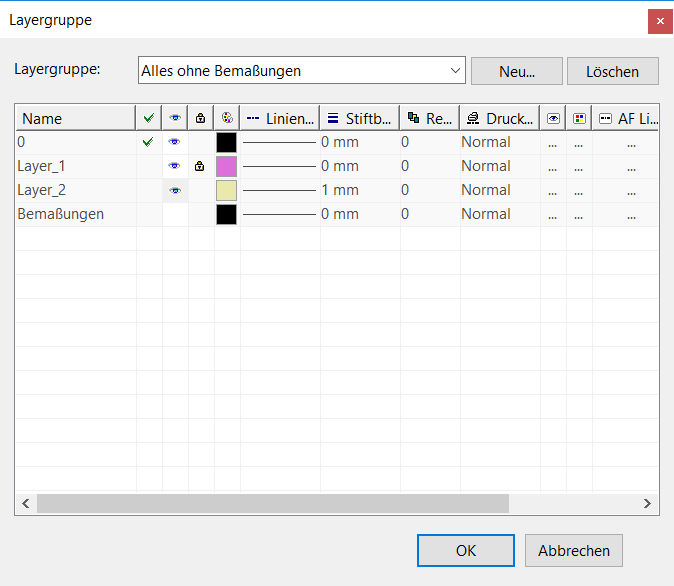This screenshot has width=674, height=586.
Task: Open line type dropdown for layer 0
Action: (x=279, y=142)
